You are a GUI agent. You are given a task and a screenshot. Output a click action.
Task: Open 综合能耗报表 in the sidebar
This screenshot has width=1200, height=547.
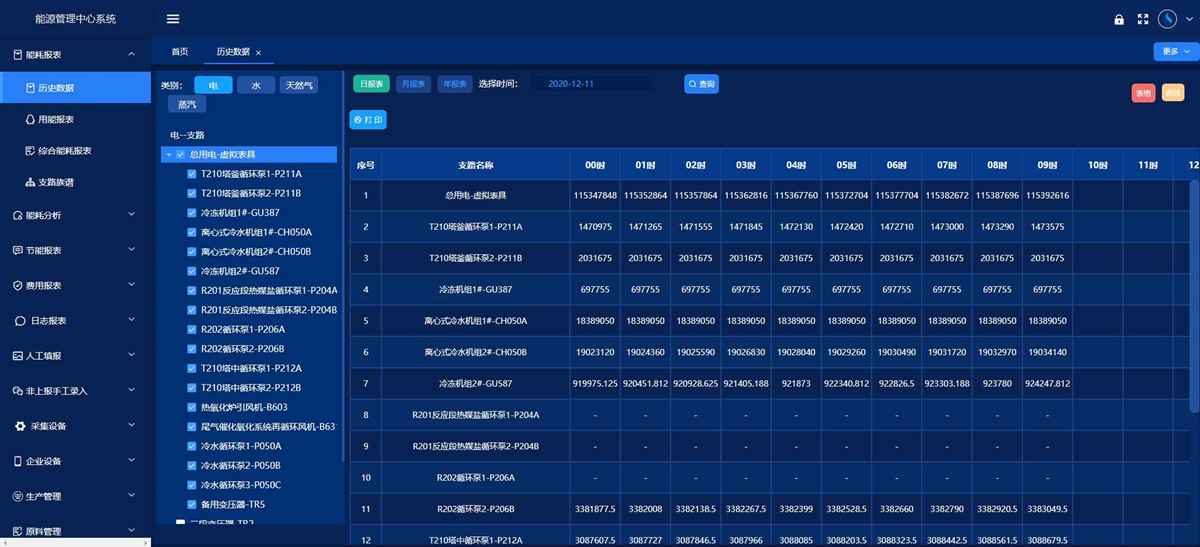point(64,151)
